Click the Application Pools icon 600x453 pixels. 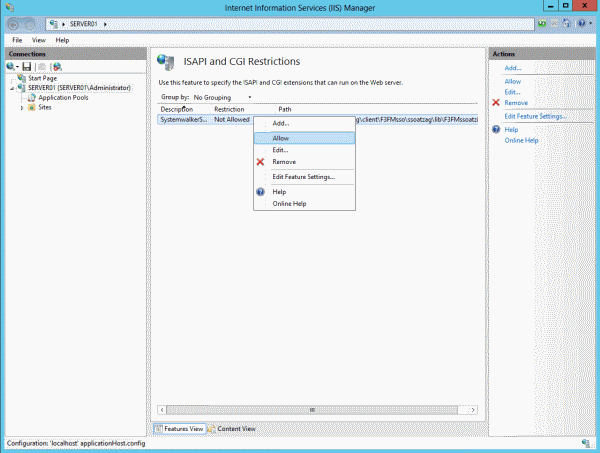tap(31, 98)
